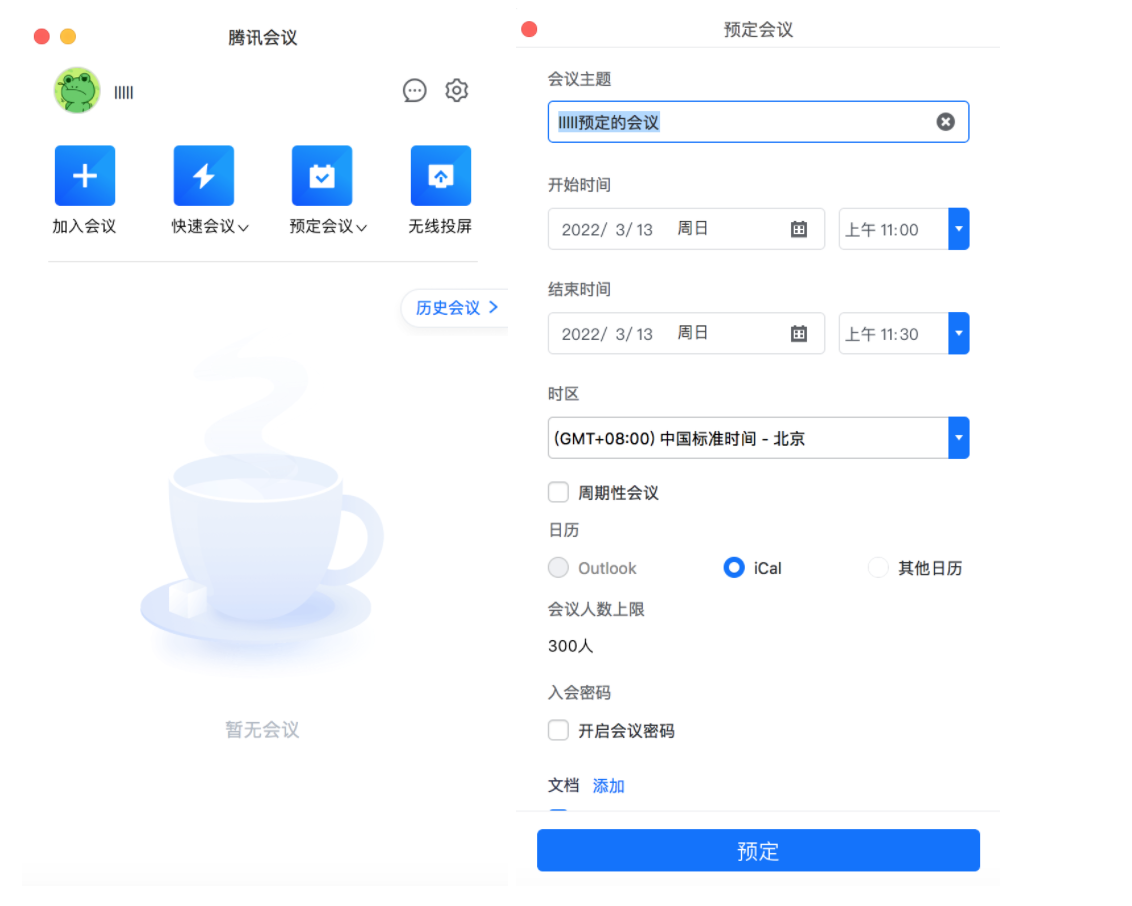Expand the timezone dropdown for 中国标准时间
This screenshot has width=1132, height=906.
click(958, 437)
